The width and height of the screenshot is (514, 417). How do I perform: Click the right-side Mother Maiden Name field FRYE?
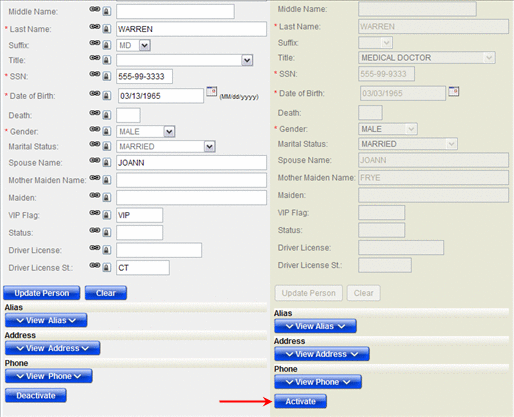(x=433, y=178)
